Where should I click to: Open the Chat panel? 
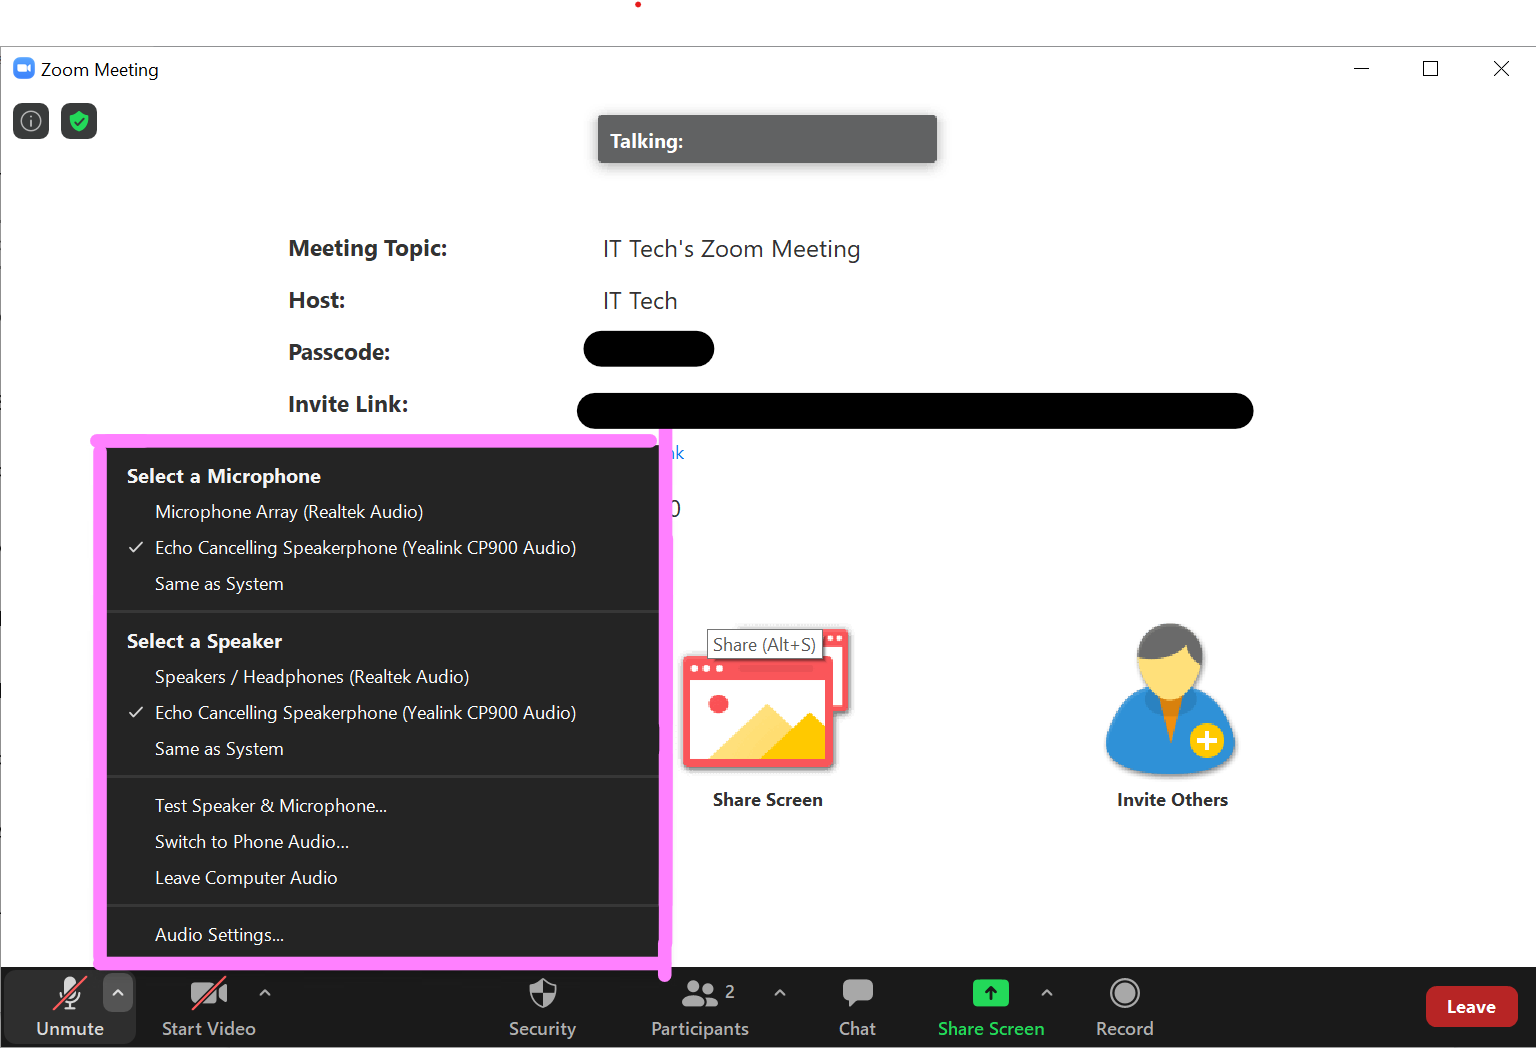coord(857,1007)
